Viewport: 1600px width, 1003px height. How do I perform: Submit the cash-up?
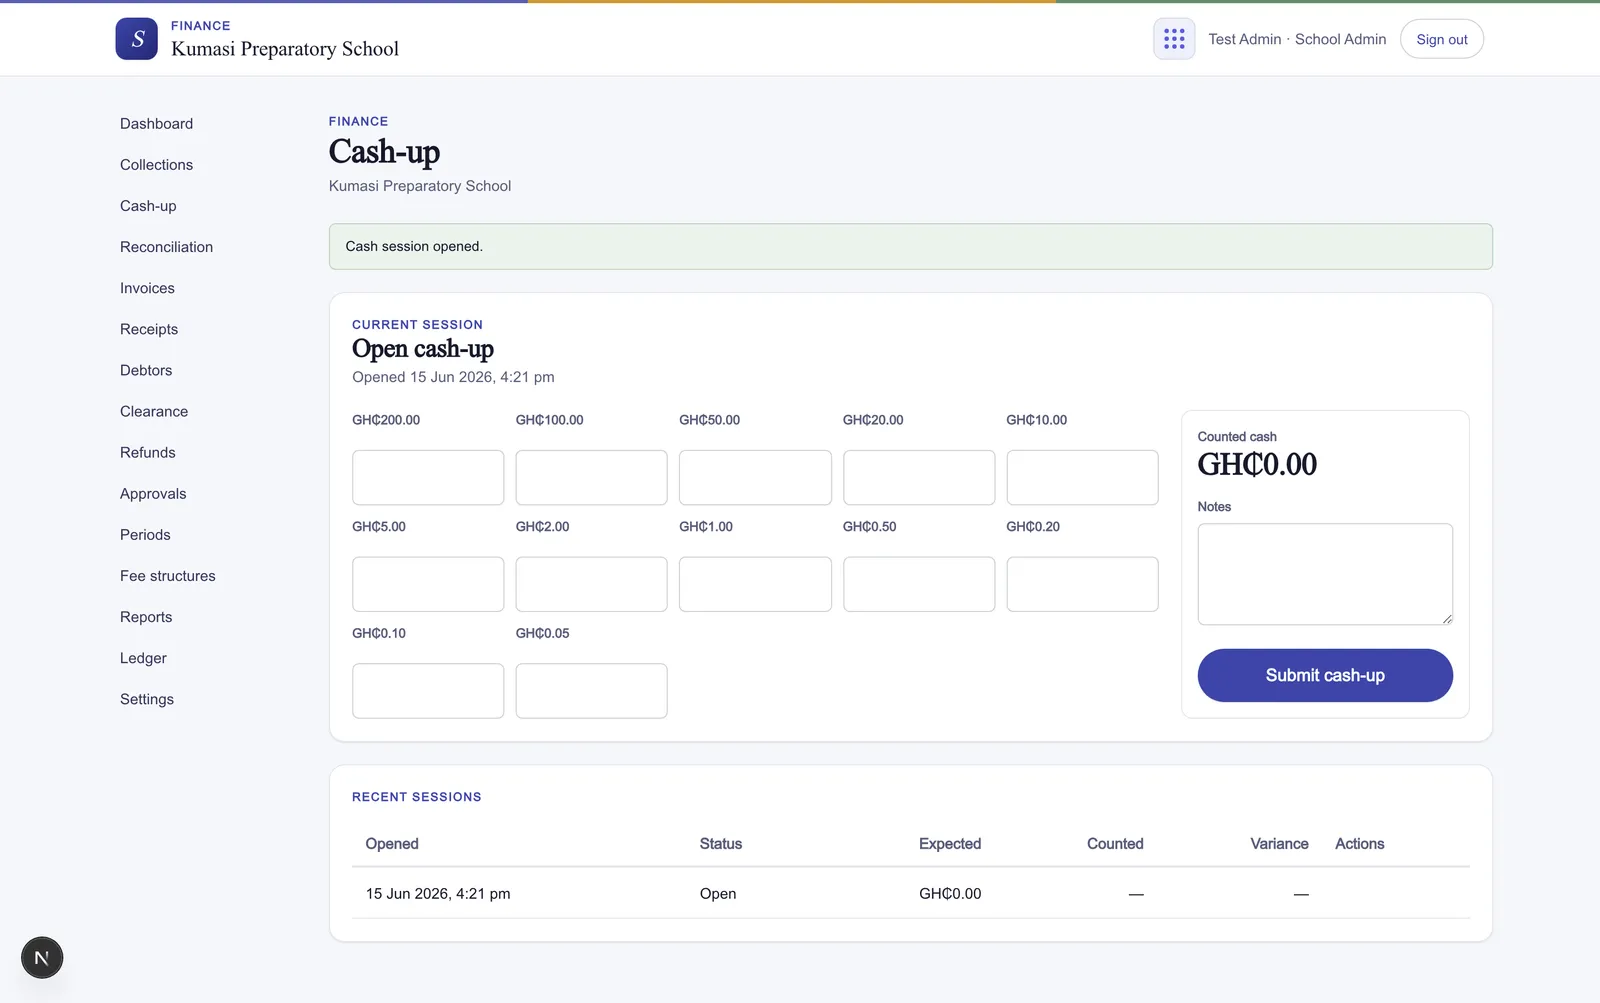[1325, 675]
